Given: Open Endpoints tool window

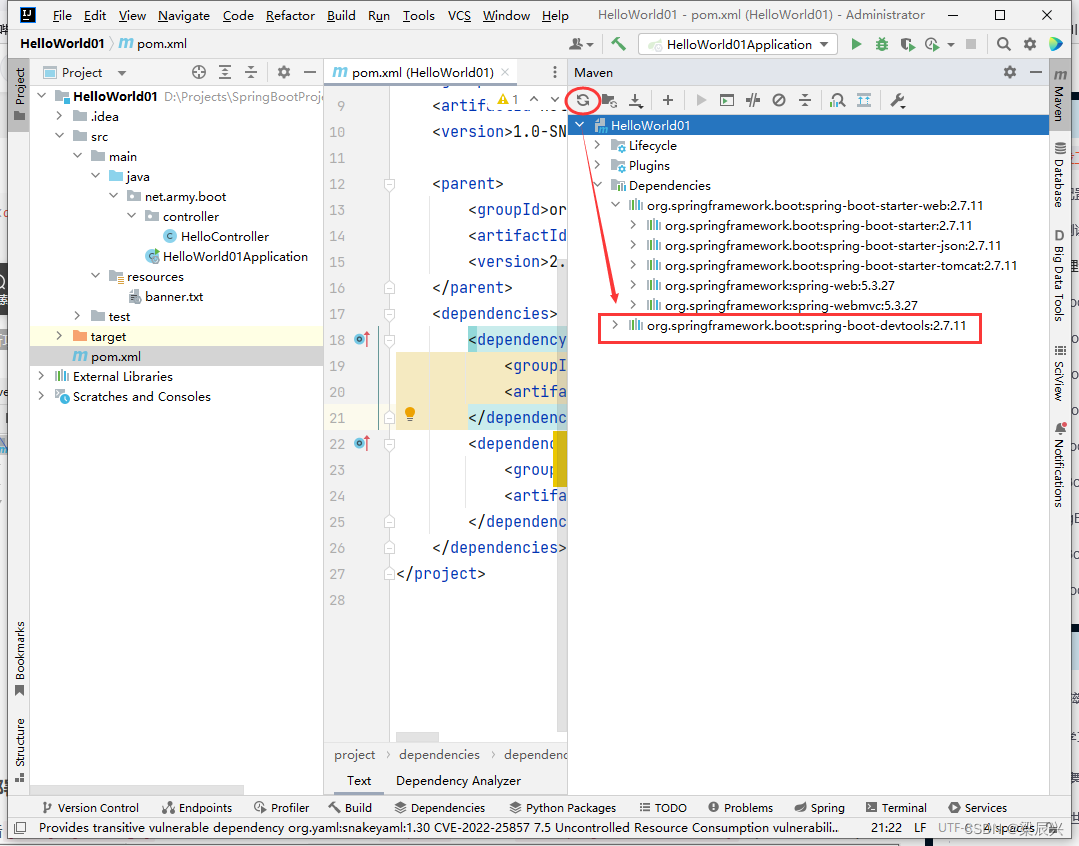Looking at the screenshot, I should pyautogui.click(x=197, y=807).
